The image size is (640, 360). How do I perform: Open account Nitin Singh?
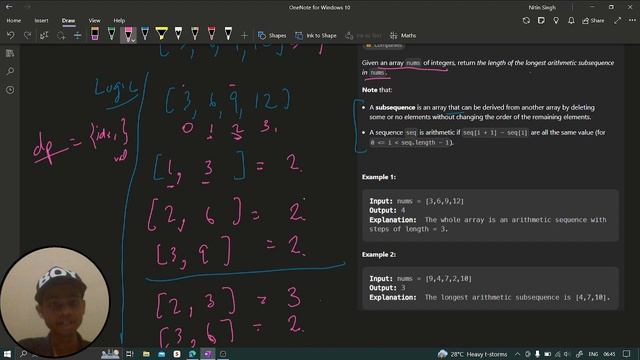point(542,7)
